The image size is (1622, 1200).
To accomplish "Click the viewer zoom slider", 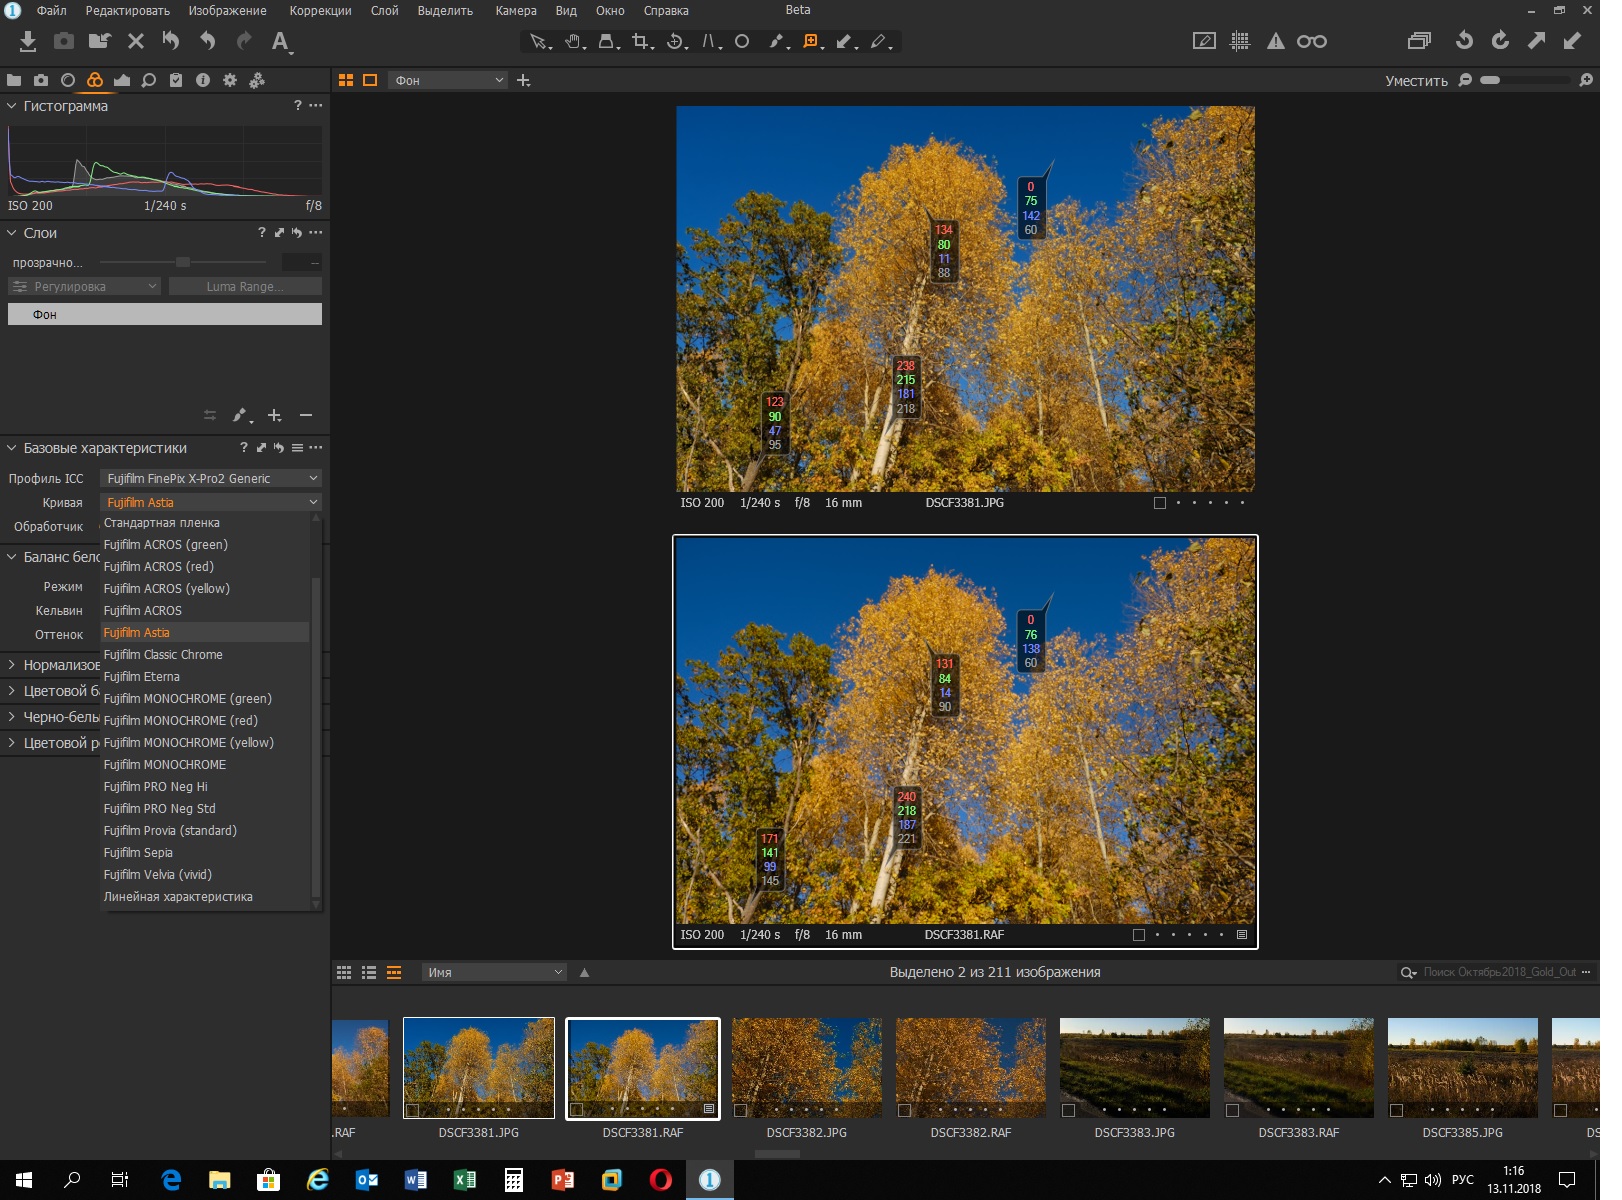I will coord(1524,80).
